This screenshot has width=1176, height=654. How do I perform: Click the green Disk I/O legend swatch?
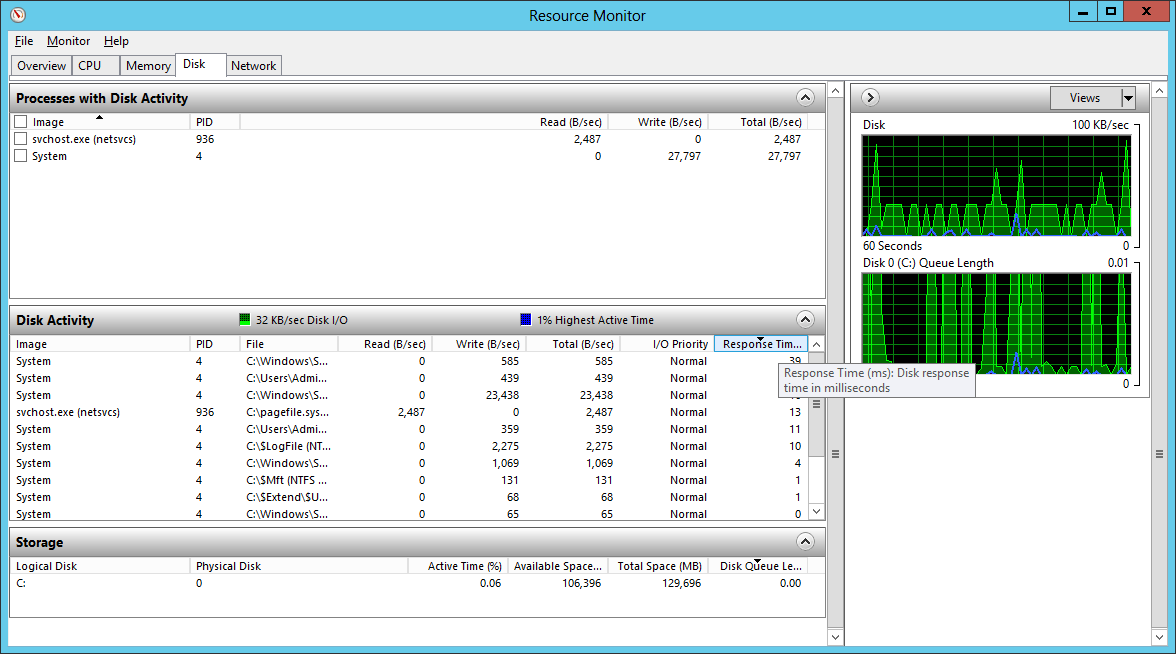point(245,320)
